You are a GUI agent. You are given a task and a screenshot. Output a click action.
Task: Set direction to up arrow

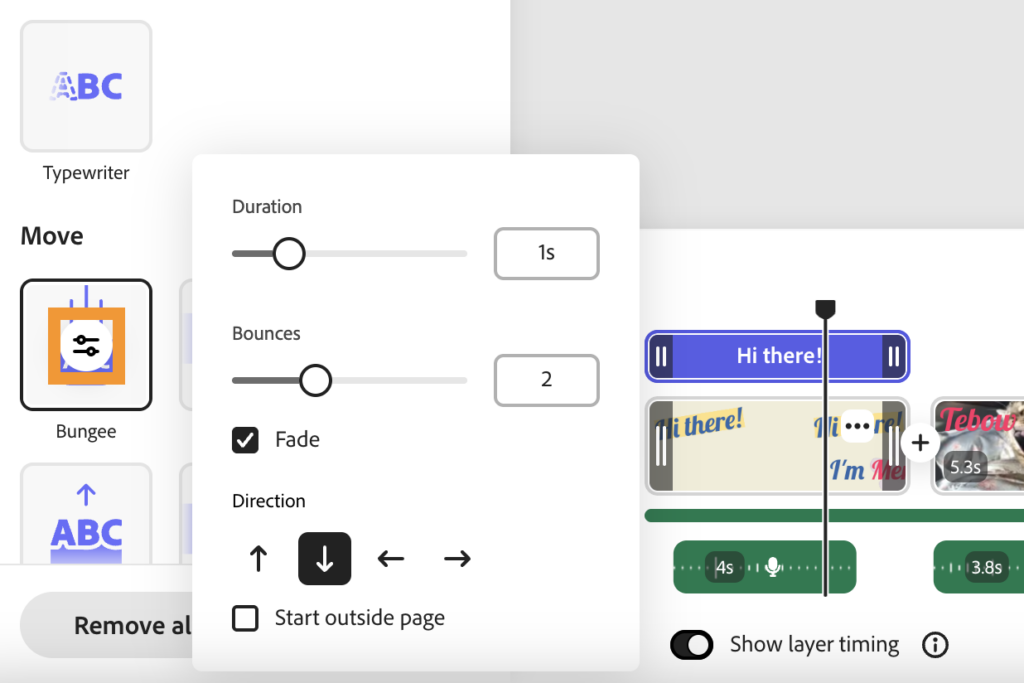(258, 559)
